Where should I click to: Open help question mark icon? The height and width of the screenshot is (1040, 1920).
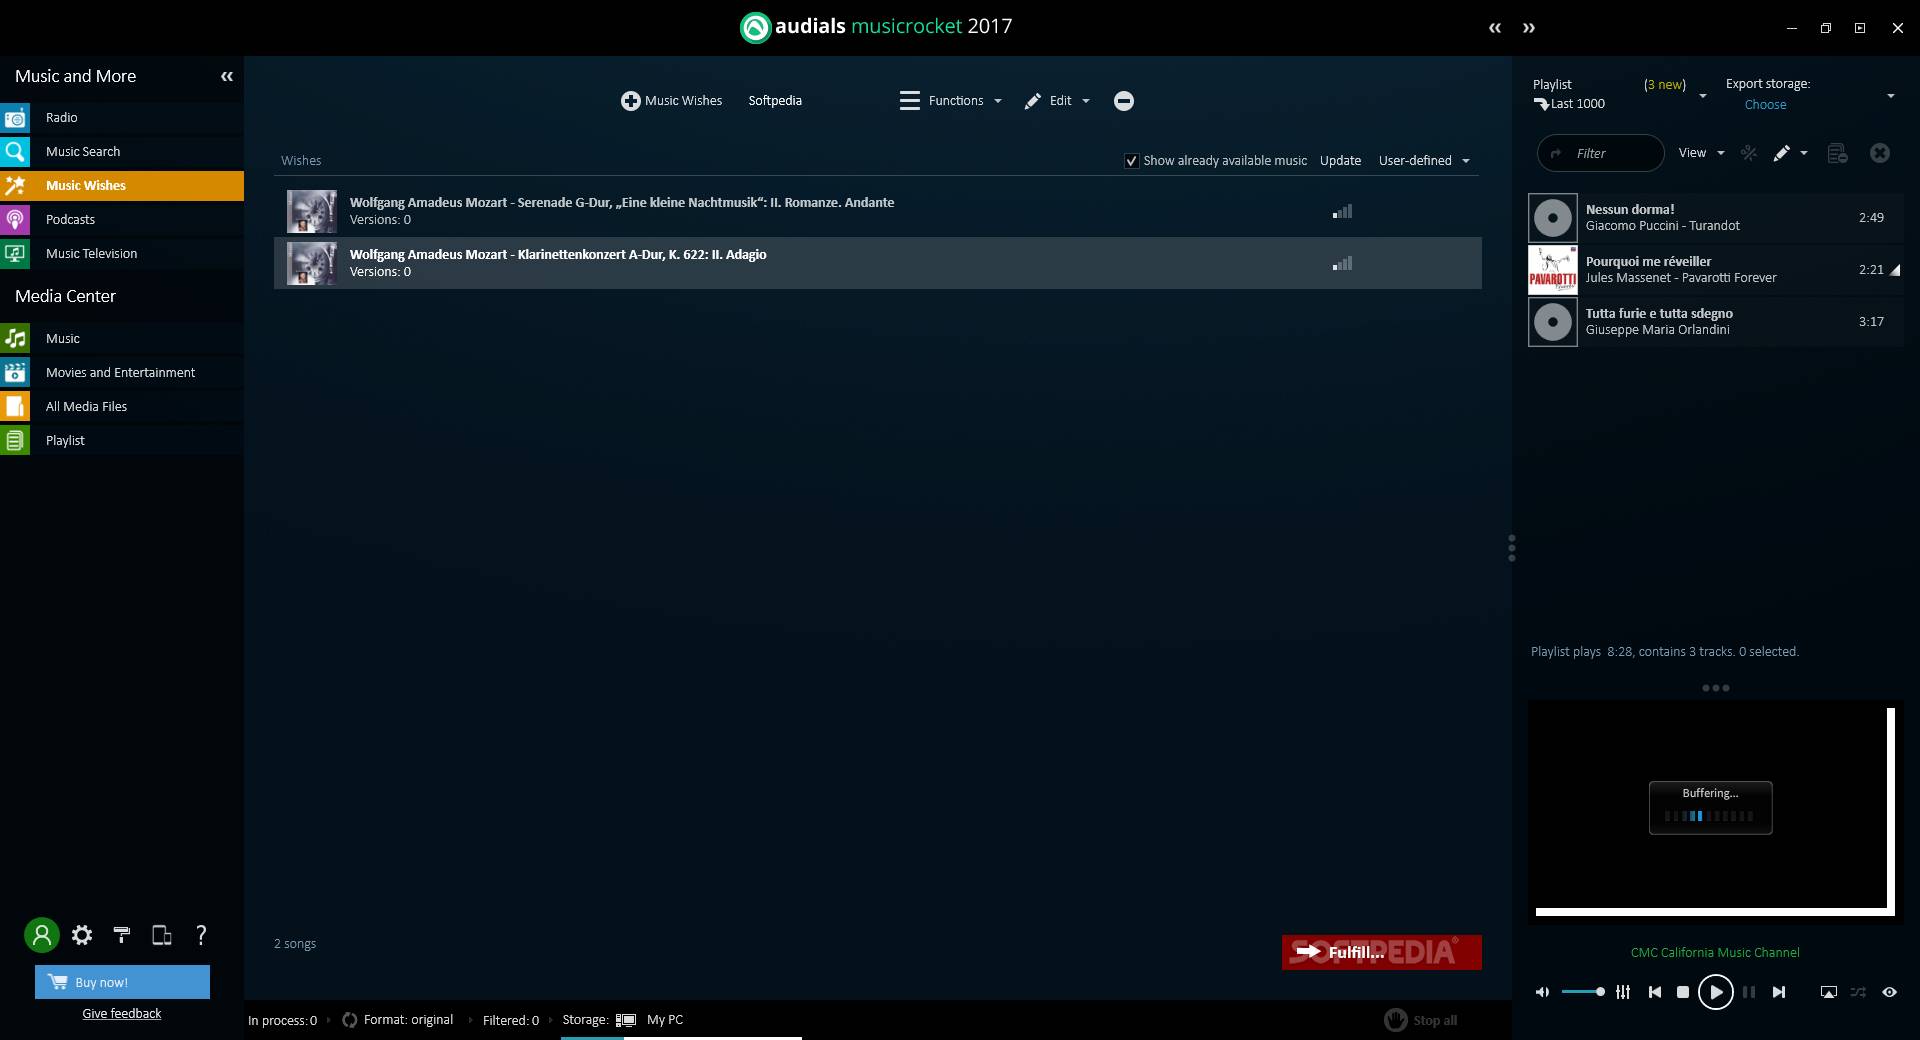[x=201, y=935]
